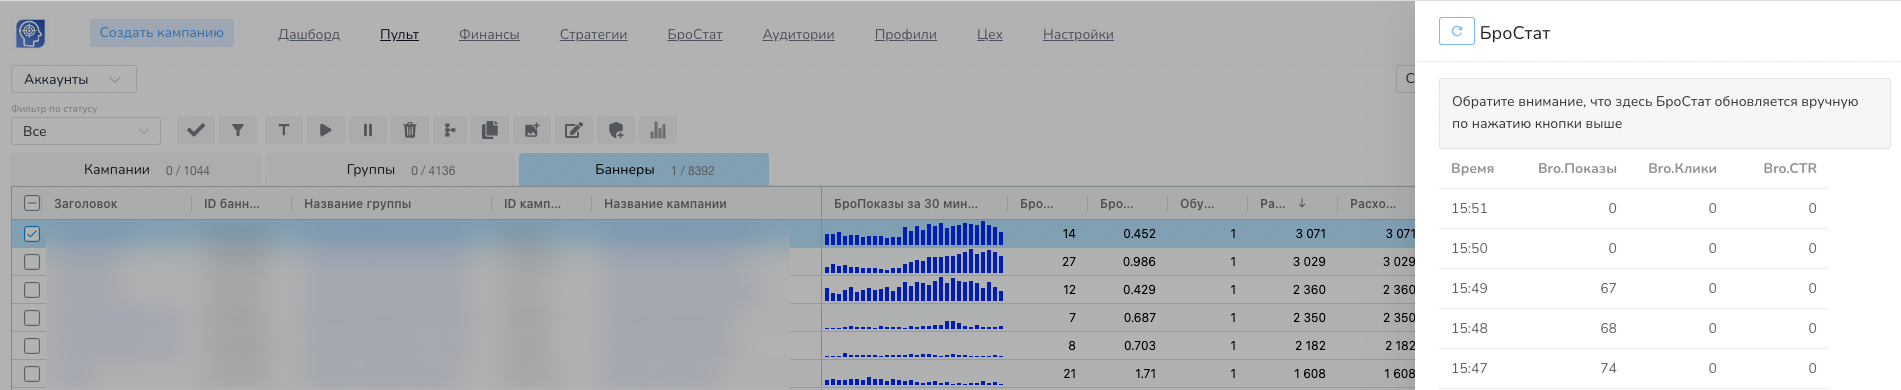Click the chart in row with 0.429

point(914,290)
